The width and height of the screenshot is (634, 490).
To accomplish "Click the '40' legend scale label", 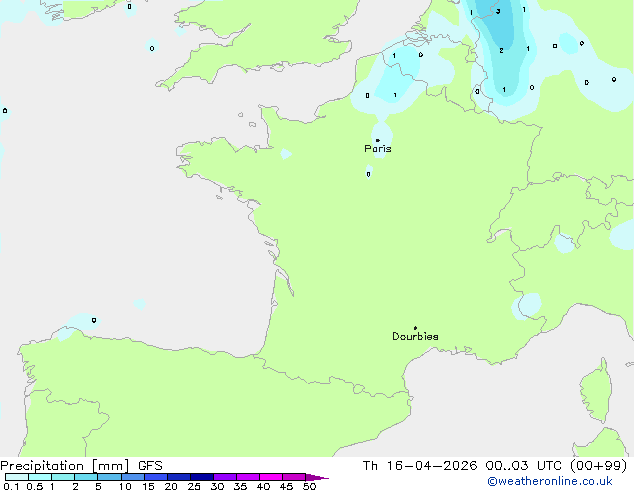I will 263,486.
